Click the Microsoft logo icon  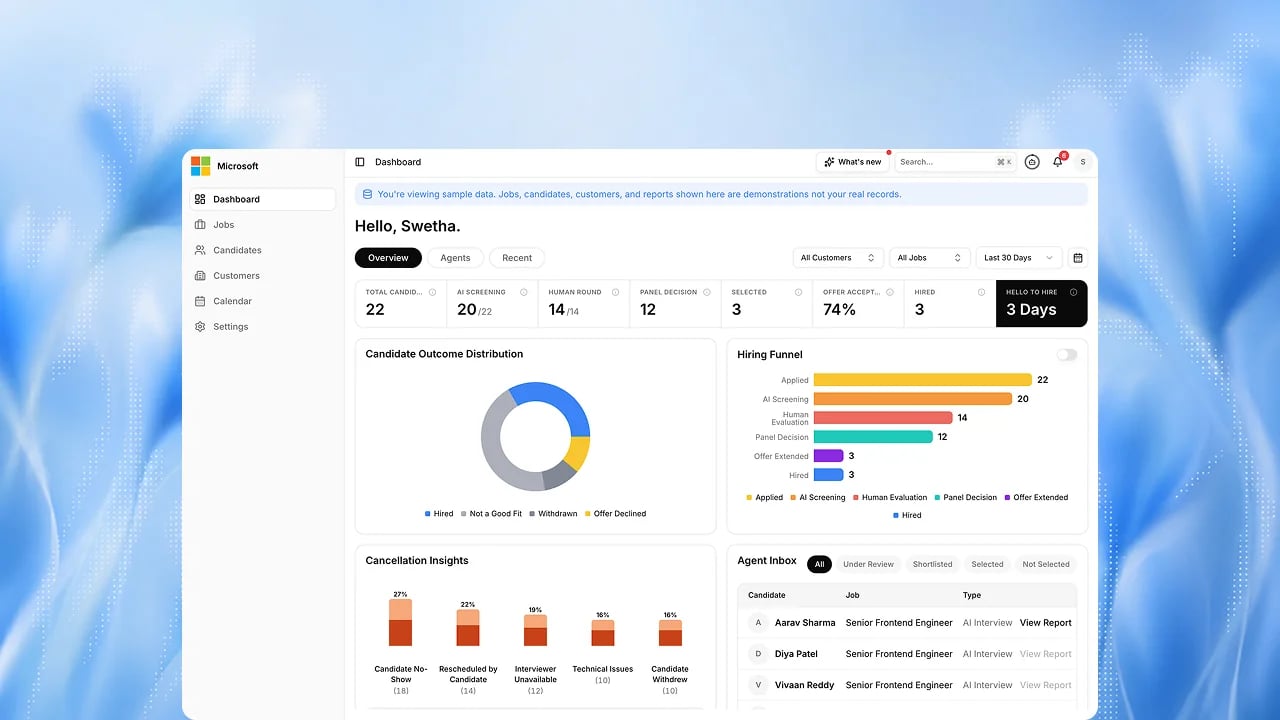[x=200, y=166]
